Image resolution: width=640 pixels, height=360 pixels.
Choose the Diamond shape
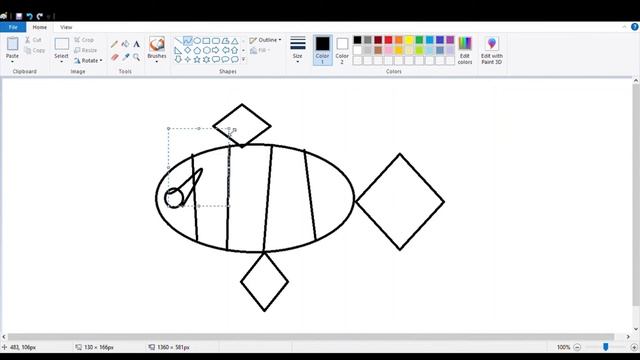coord(188,50)
